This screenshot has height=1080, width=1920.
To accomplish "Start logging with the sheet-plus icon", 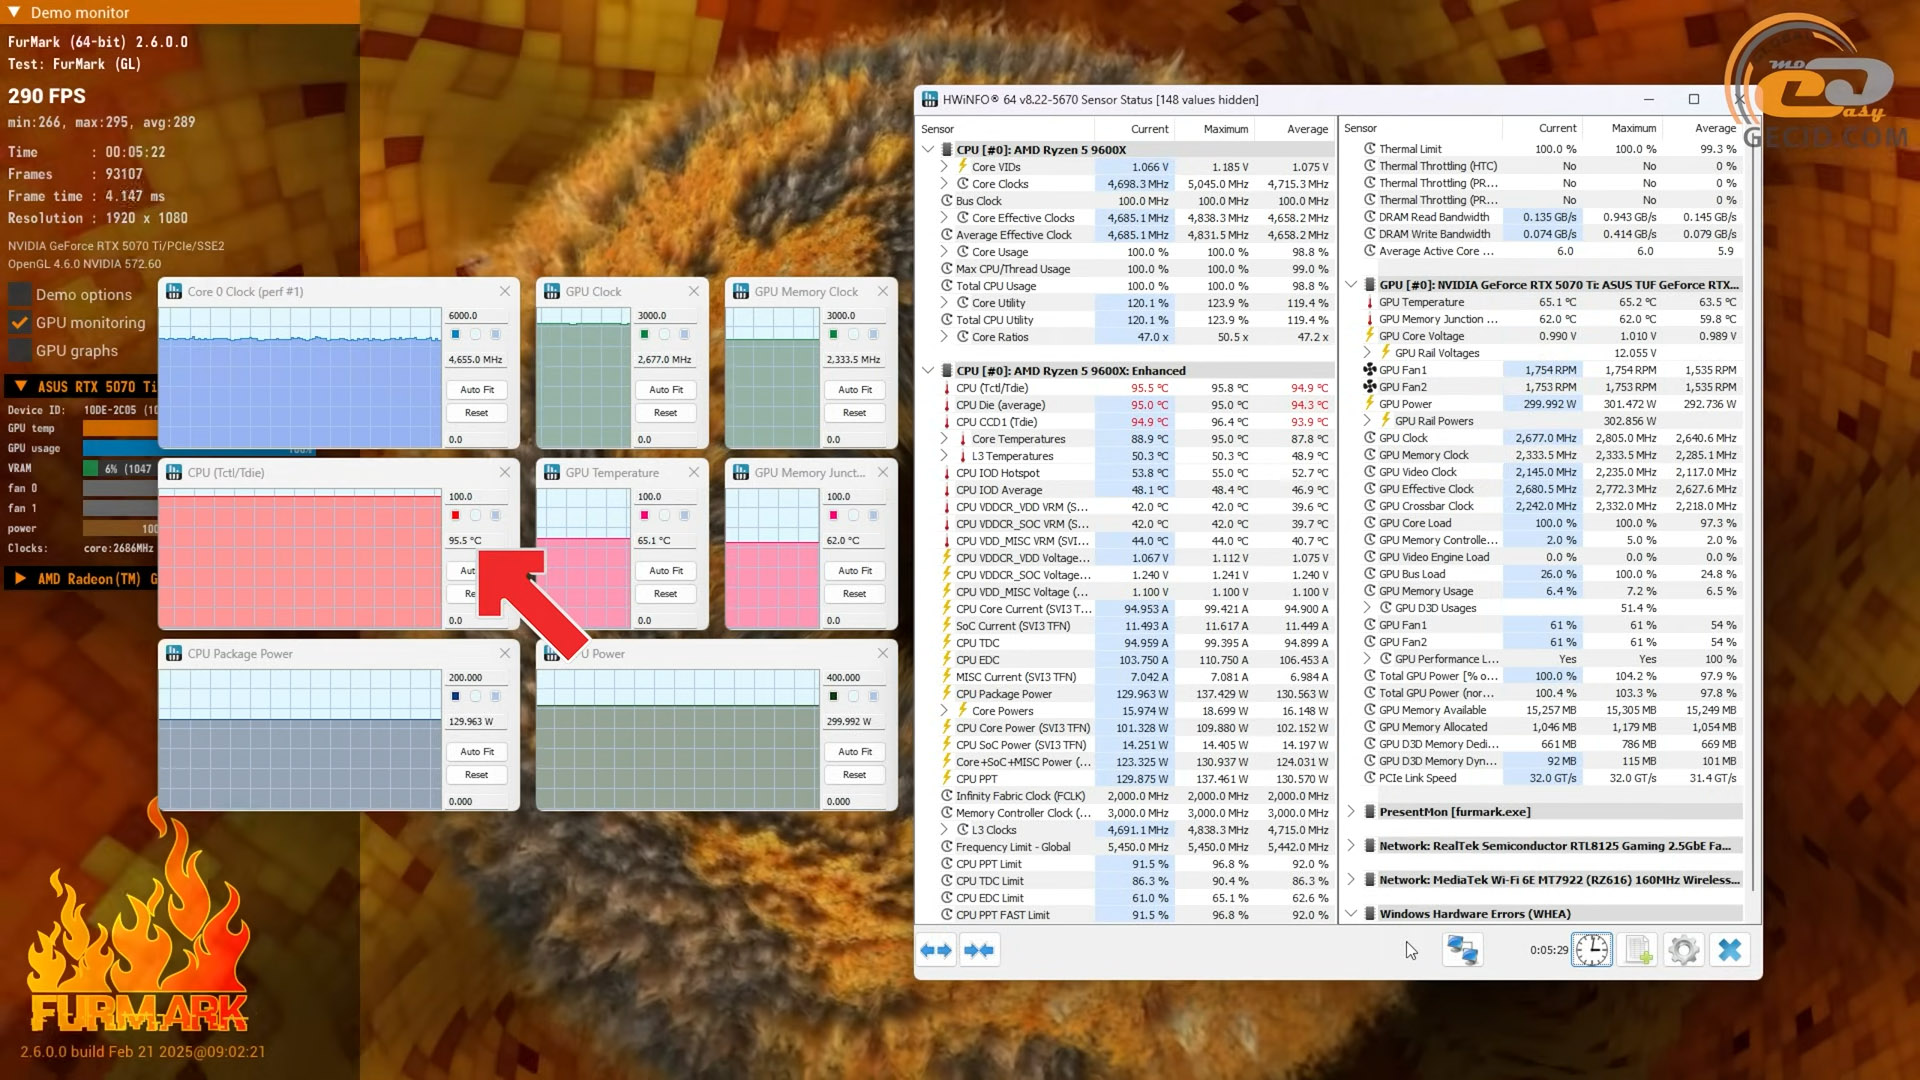I will coord(1638,950).
